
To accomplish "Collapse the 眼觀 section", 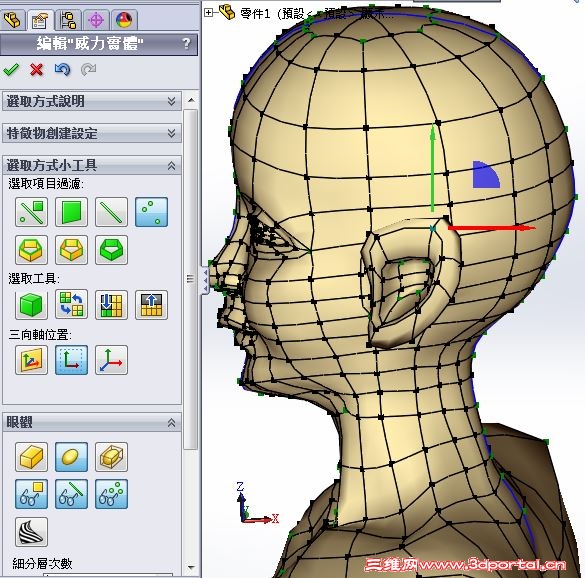I will pyautogui.click(x=92, y=422).
